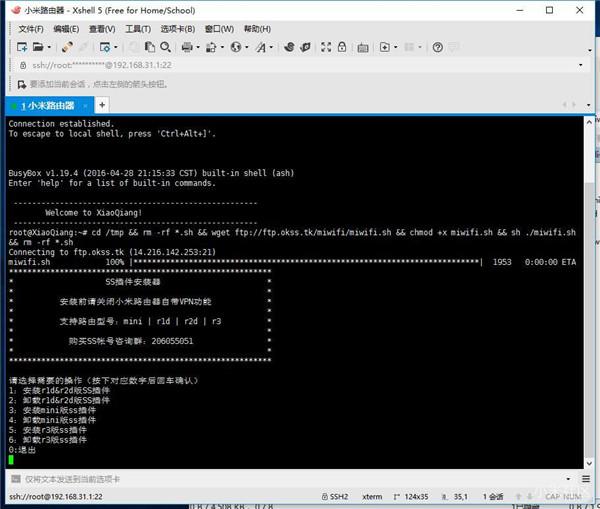Click the xterm status bar entry
600x509 pixels.
[x=372, y=497]
